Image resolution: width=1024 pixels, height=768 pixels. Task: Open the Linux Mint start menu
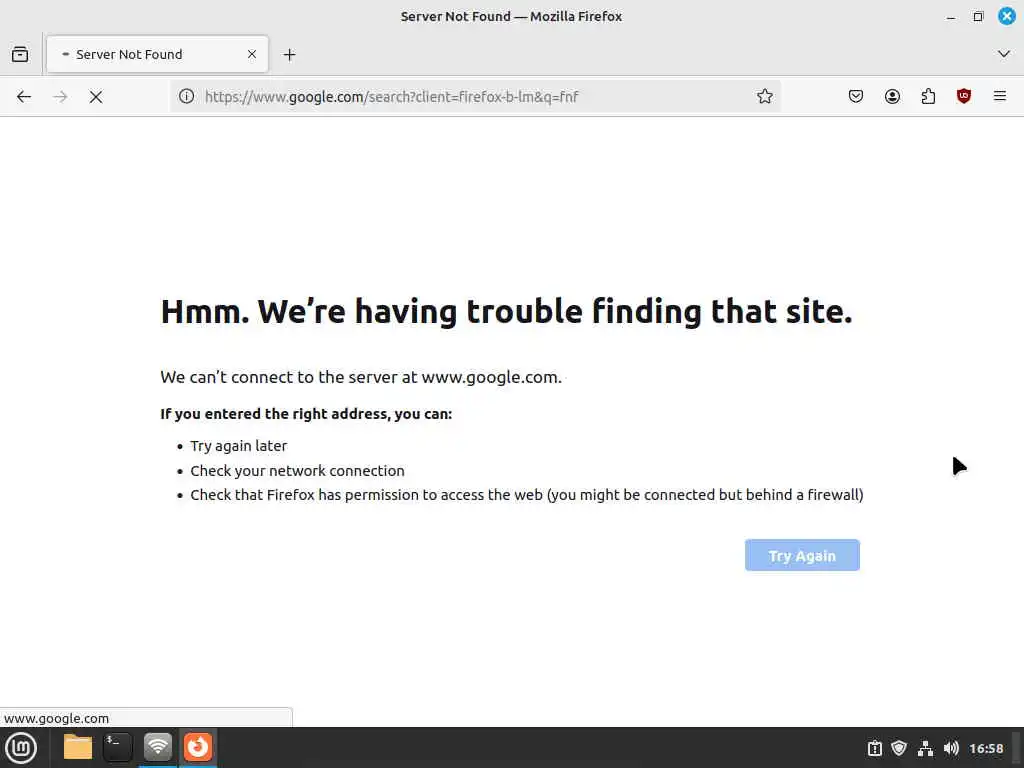22,748
